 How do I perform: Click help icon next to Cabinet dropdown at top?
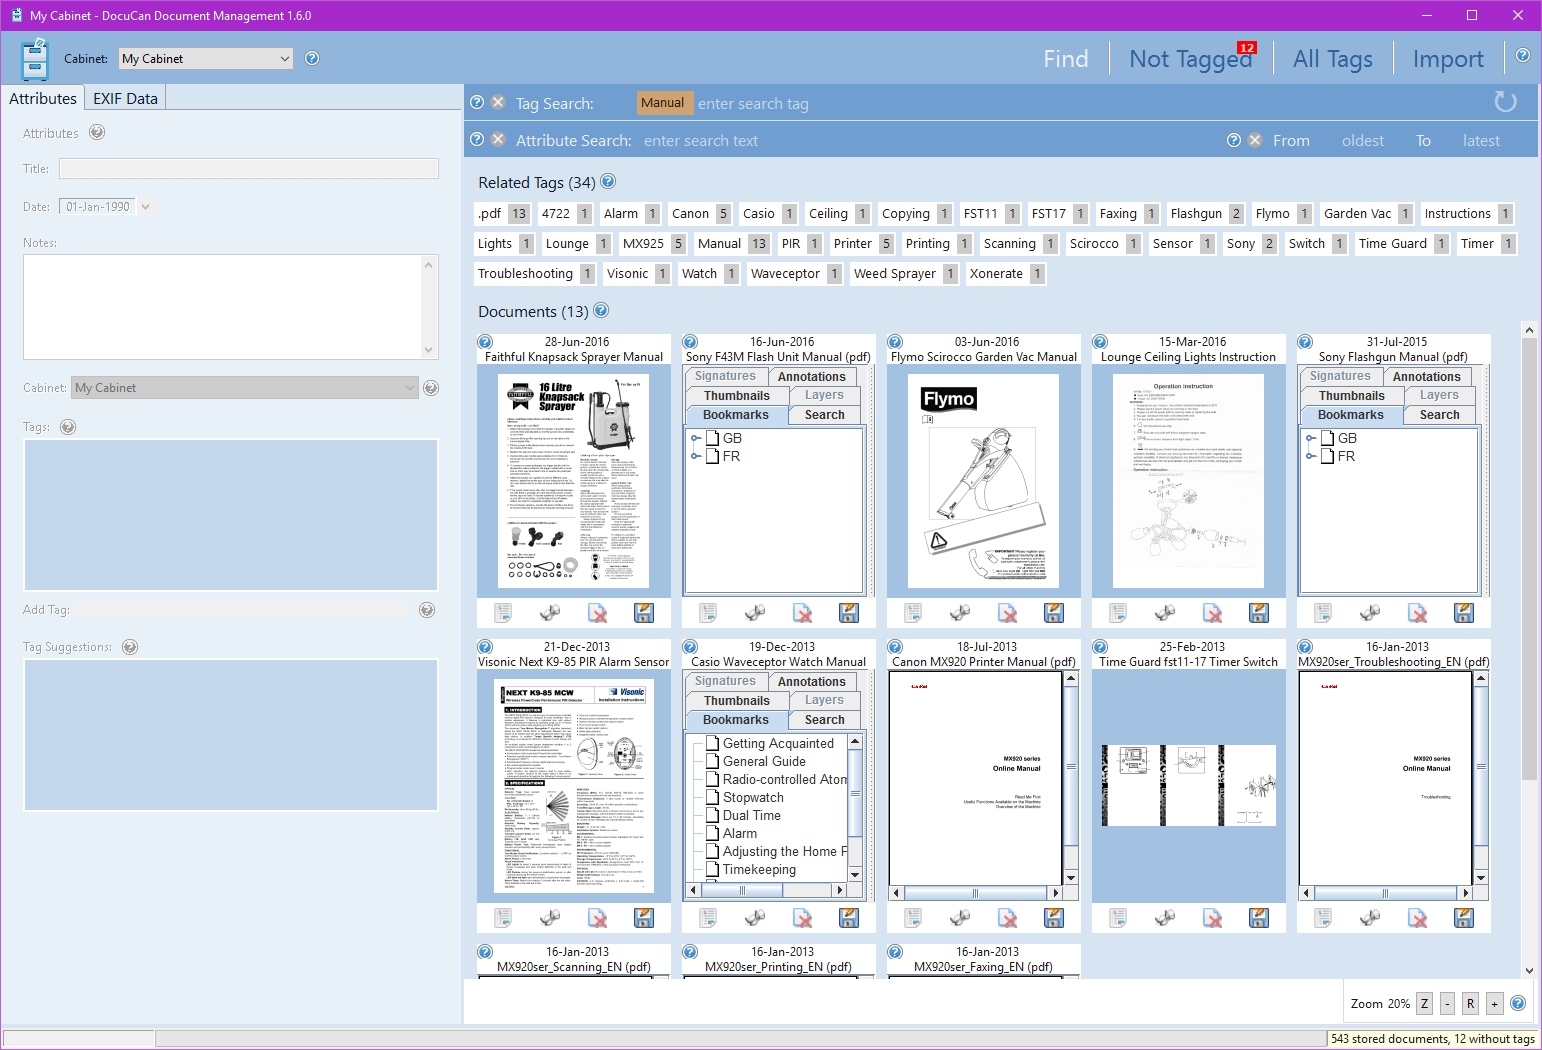point(312,58)
